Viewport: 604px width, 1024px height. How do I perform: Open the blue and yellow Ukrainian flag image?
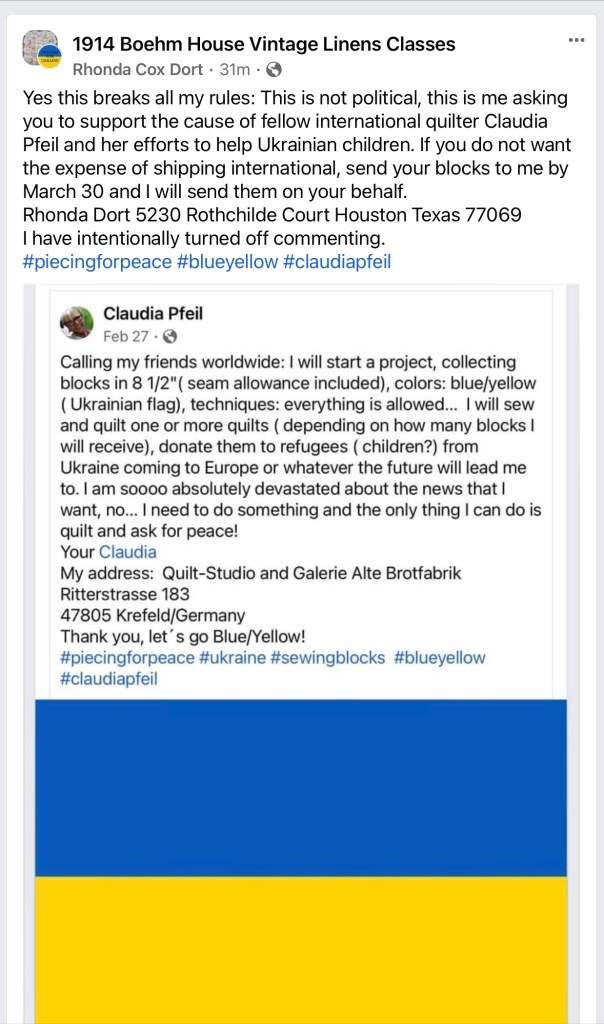pos(301,860)
